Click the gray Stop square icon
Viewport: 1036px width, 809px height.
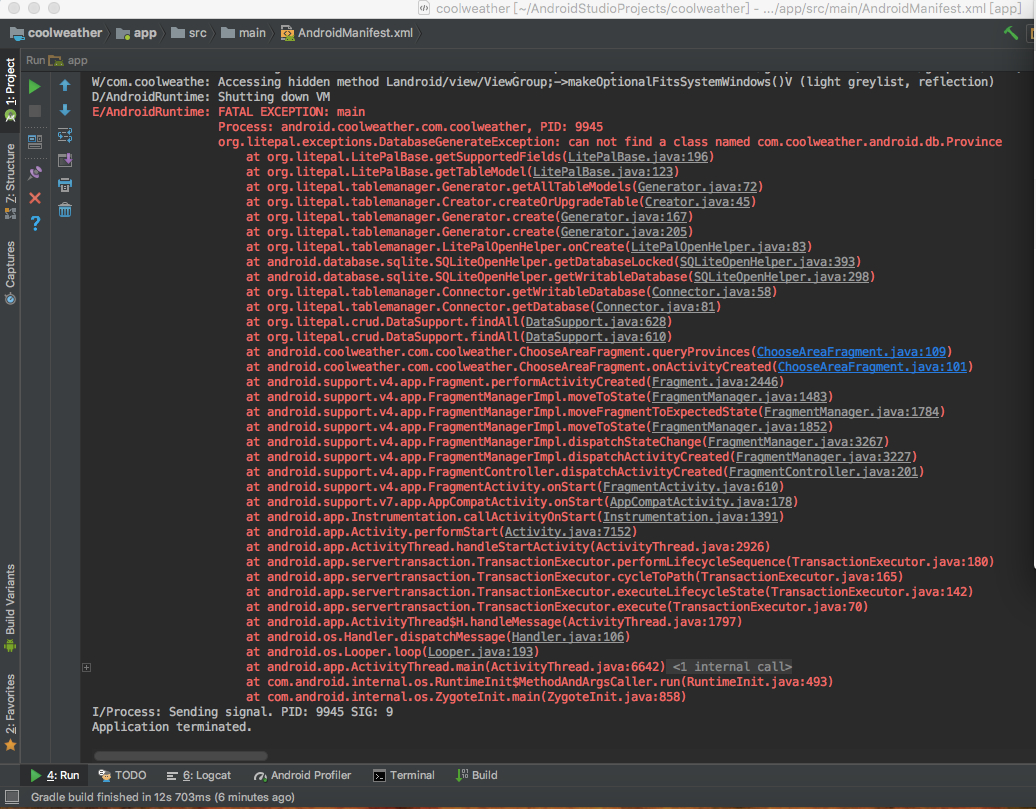(x=35, y=111)
